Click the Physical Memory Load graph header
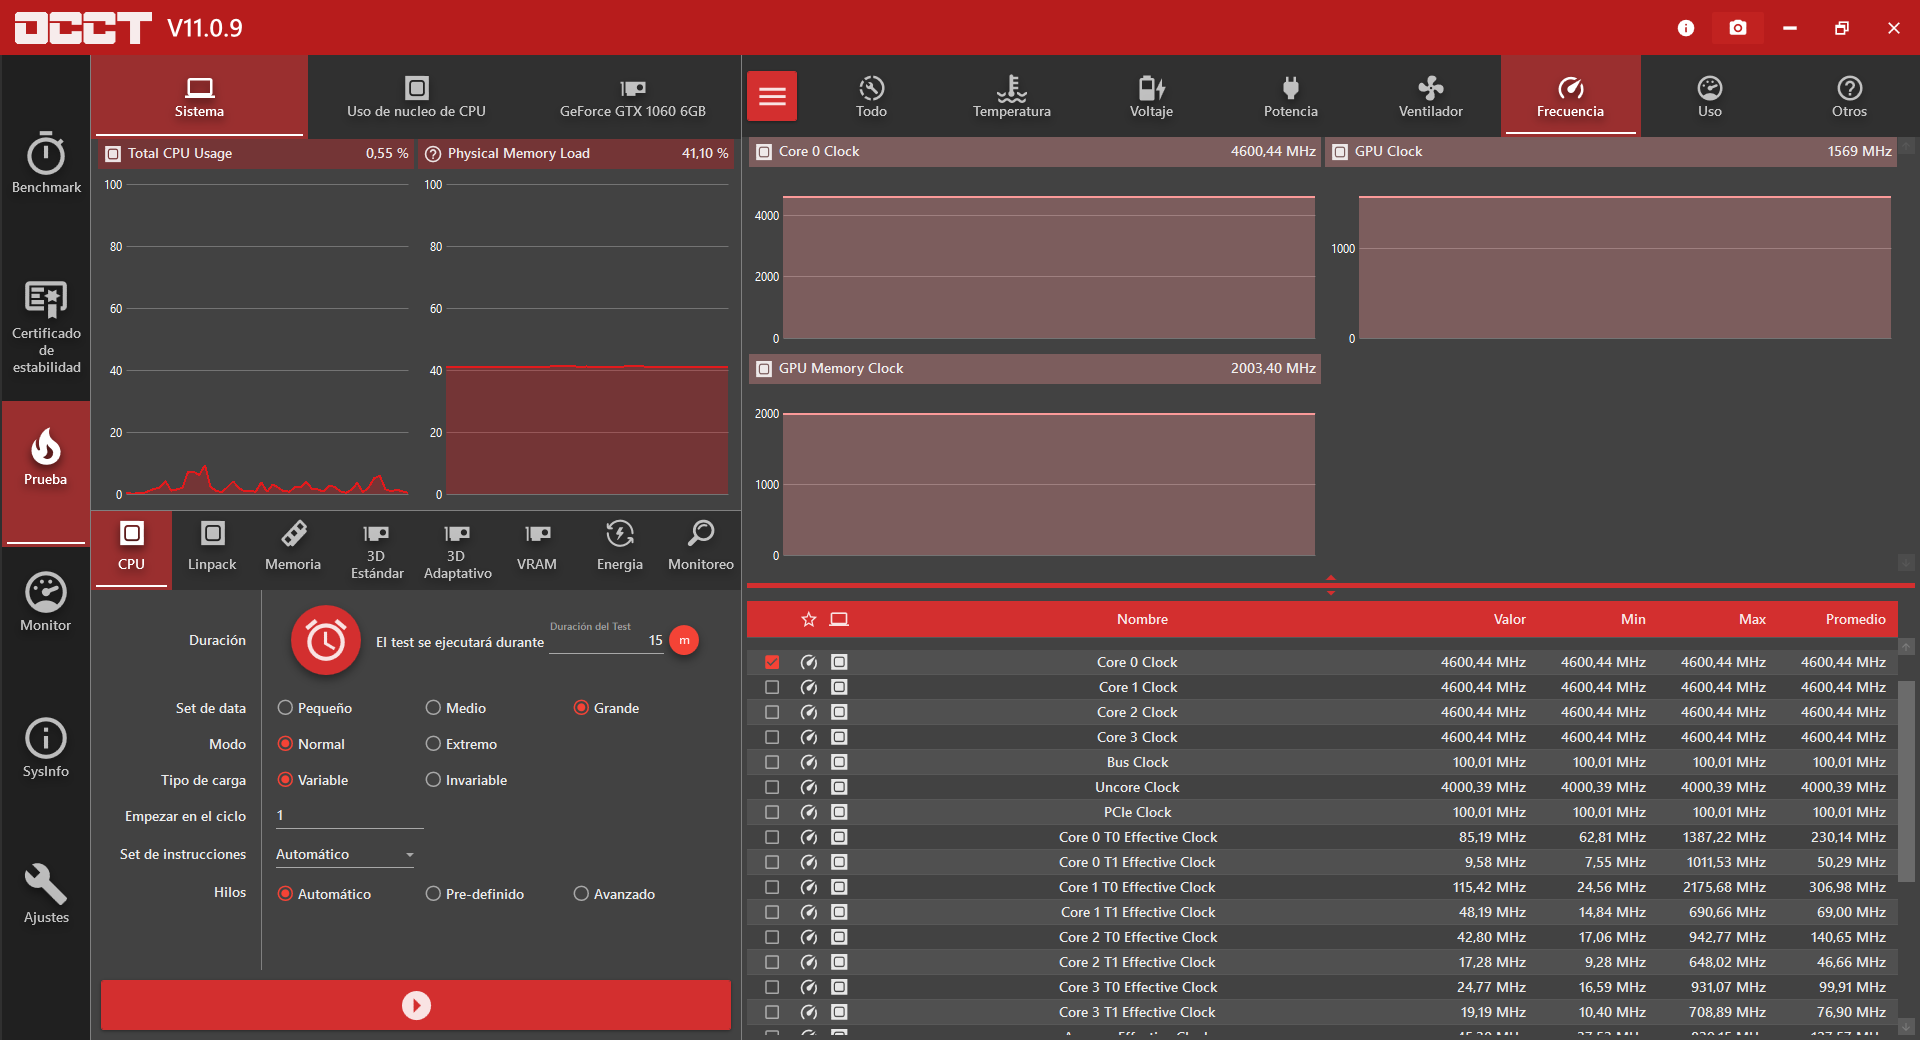 tap(577, 154)
